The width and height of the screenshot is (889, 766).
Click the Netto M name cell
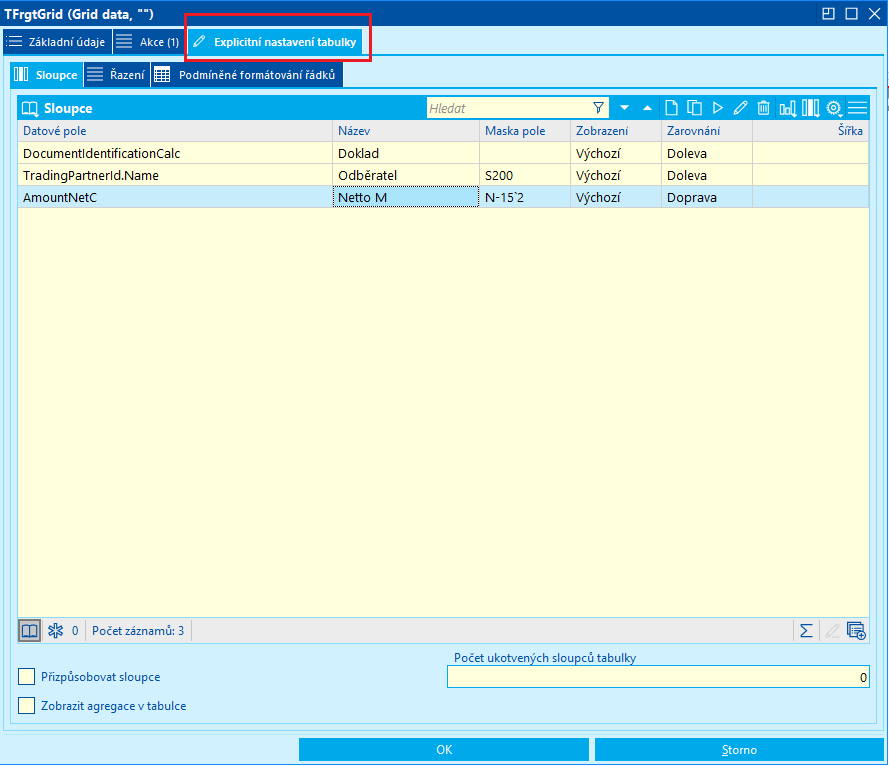tap(406, 197)
